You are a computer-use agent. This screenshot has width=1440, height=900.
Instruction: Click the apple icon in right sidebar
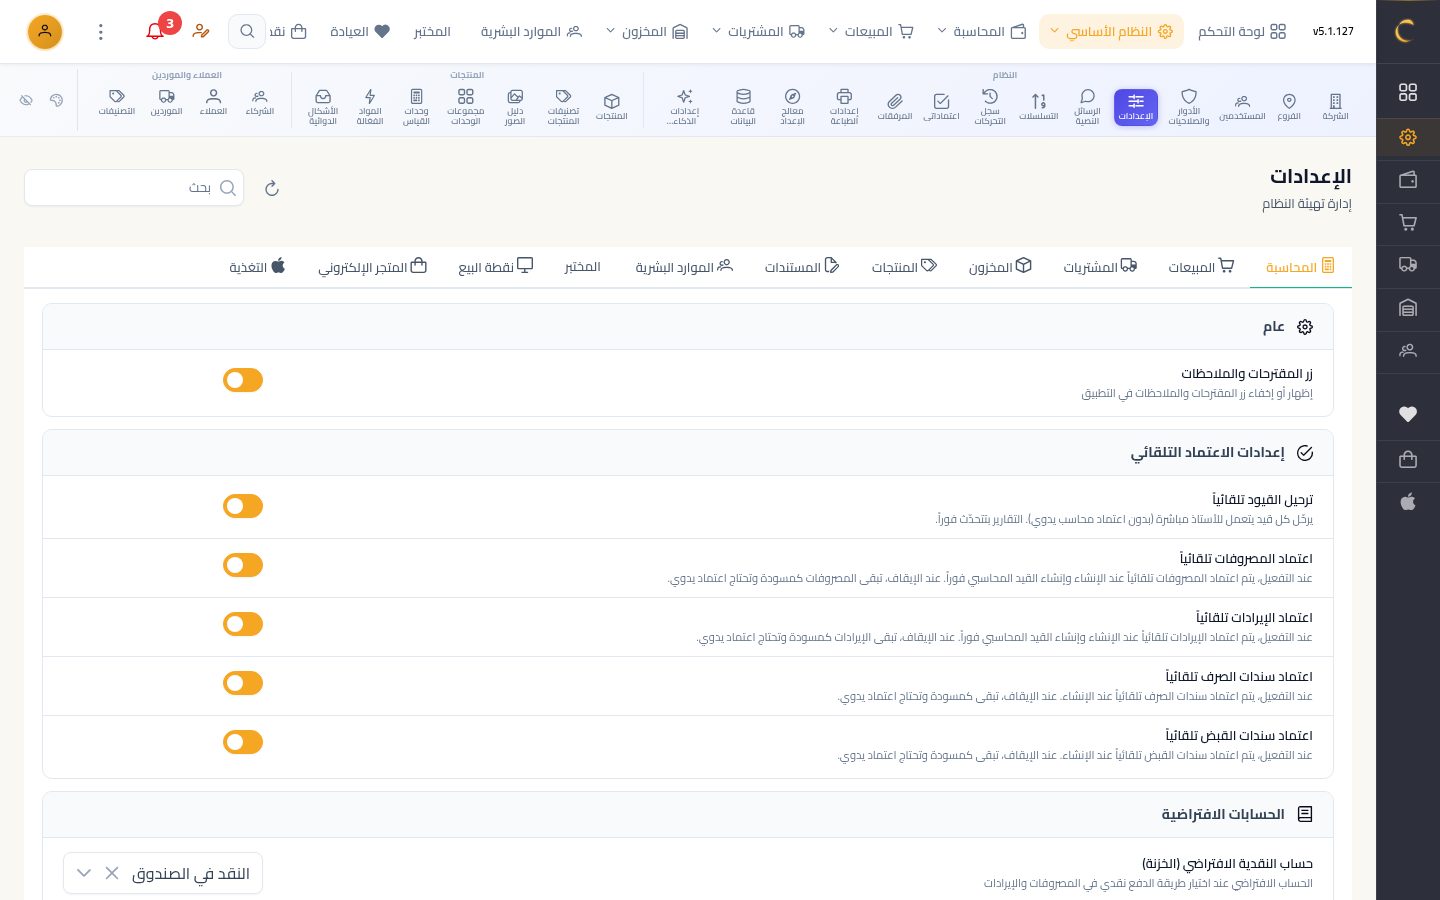tap(1408, 502)
